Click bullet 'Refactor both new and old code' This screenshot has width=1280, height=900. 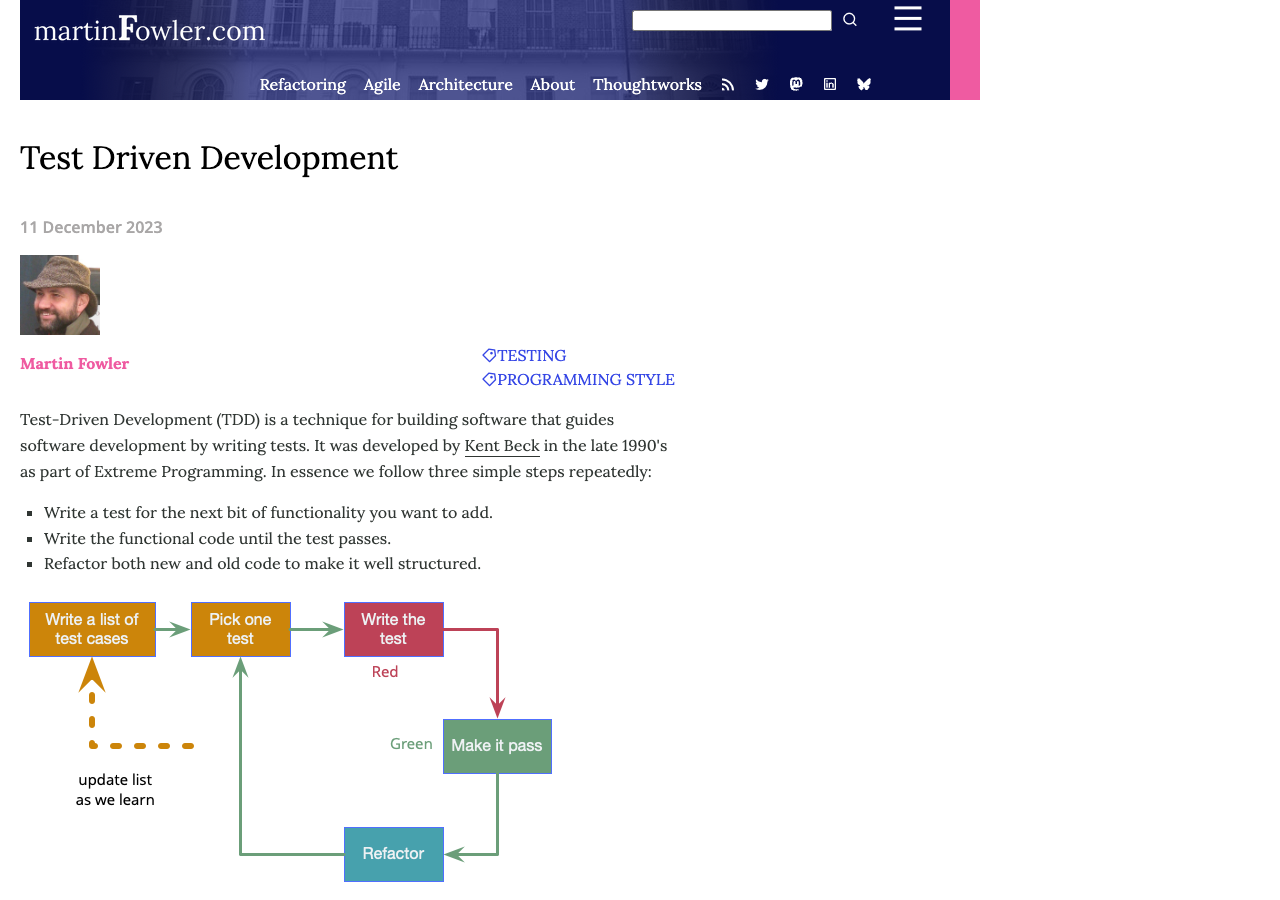(x=262, y=564)
